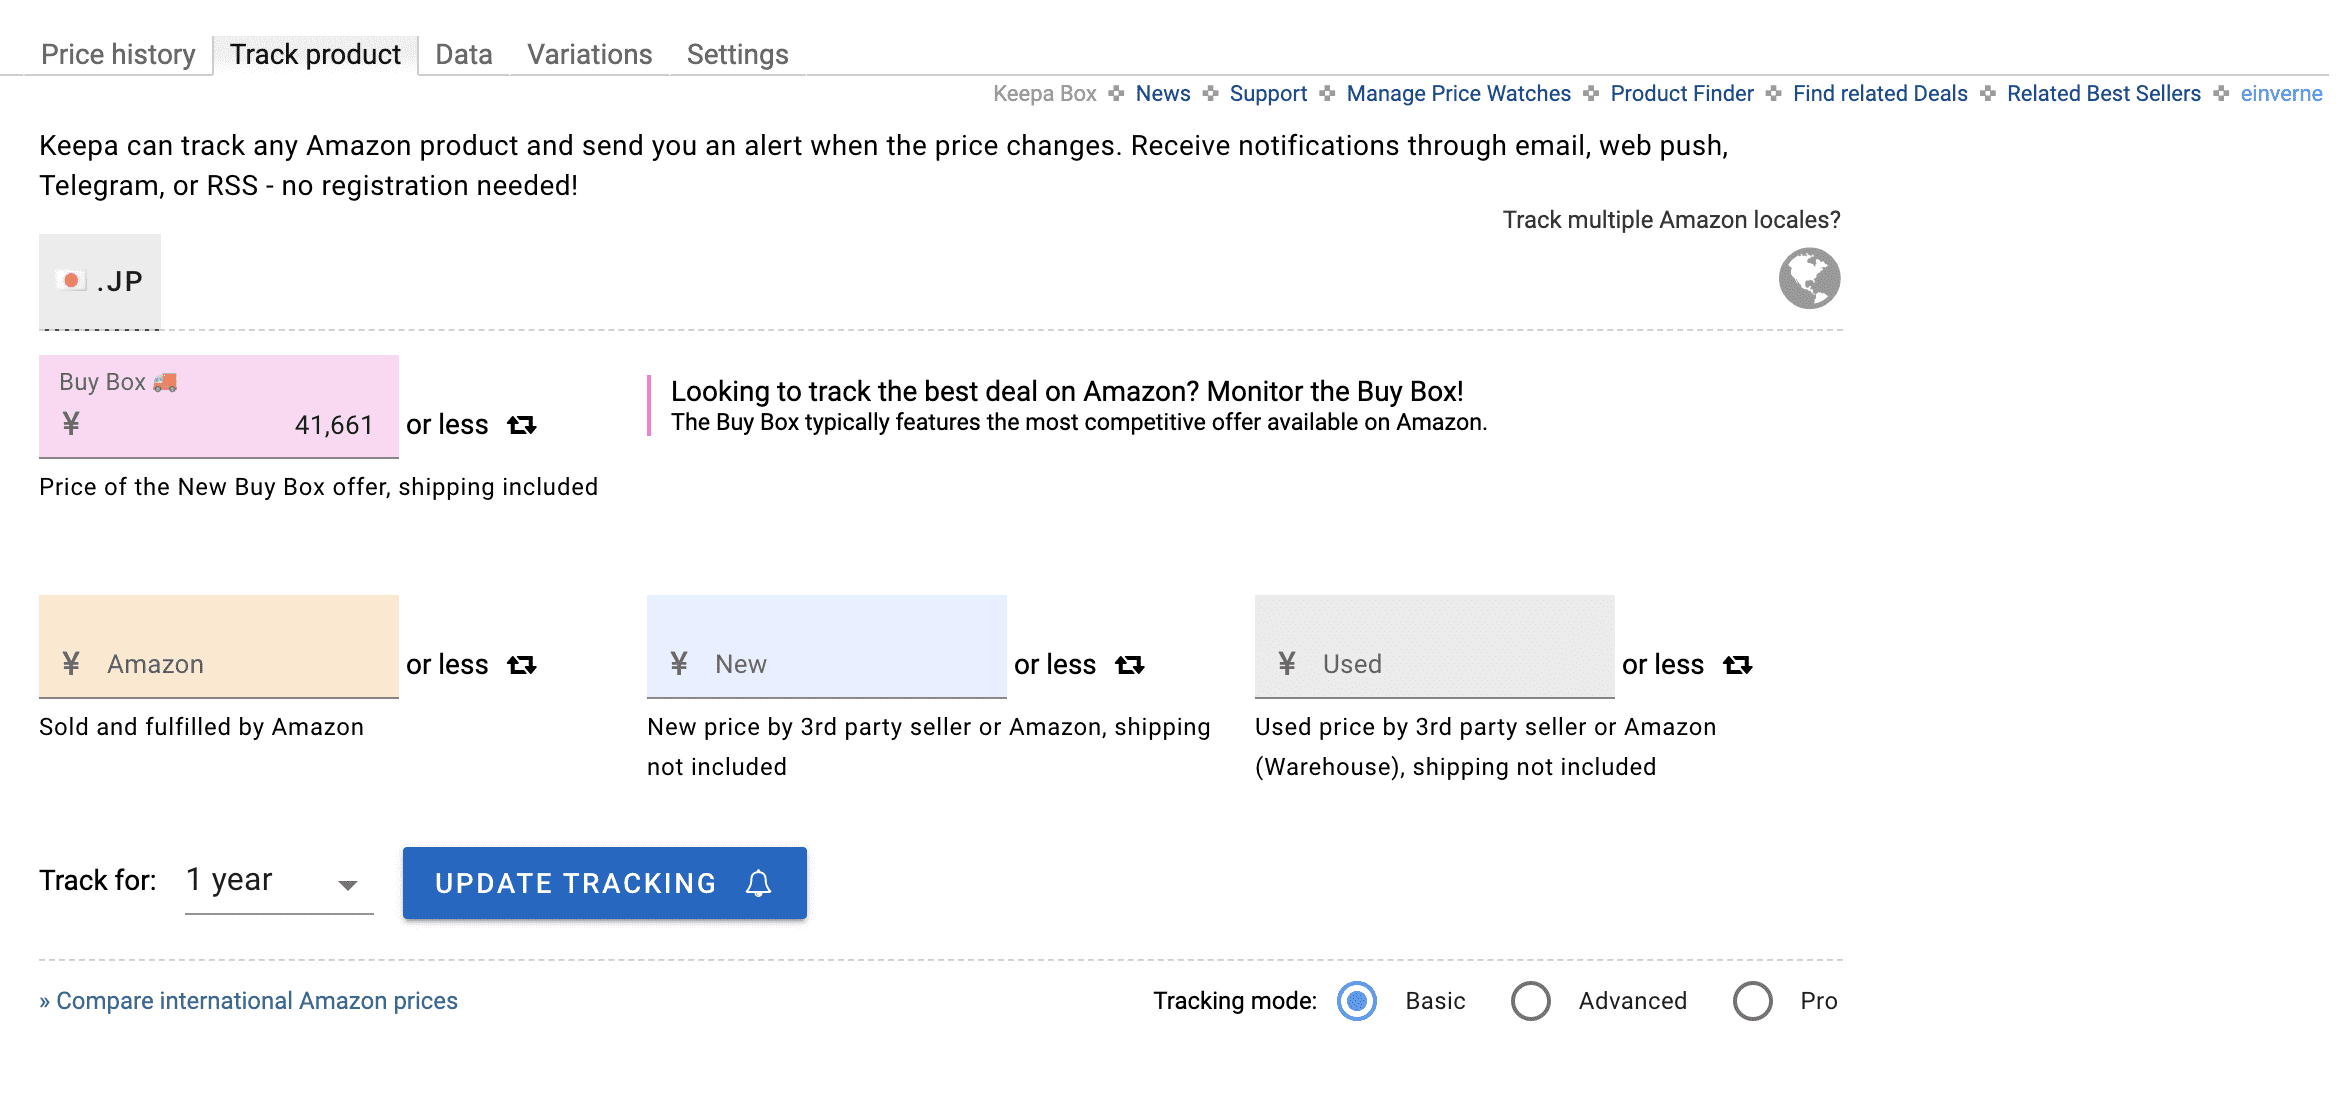Click the bell icon on Update Tracking
This screenshot has height=1094, width=2340.
759,883
